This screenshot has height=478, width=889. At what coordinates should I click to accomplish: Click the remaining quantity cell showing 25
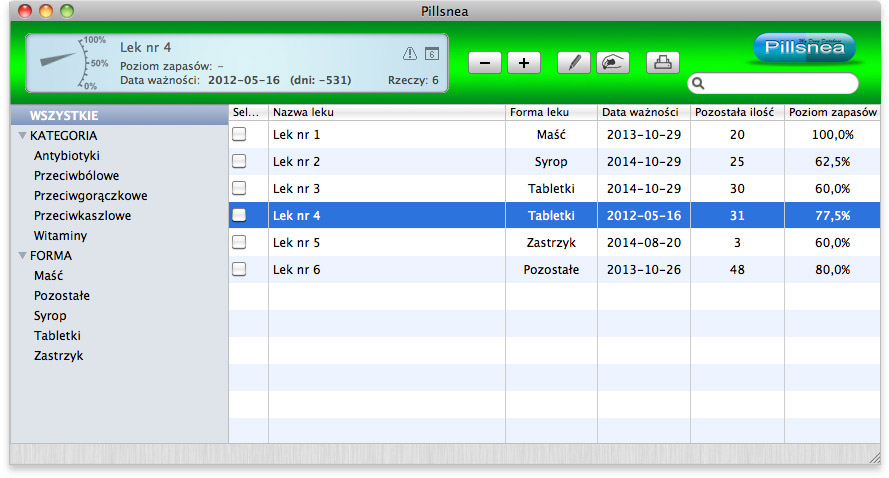coord(737,162)
